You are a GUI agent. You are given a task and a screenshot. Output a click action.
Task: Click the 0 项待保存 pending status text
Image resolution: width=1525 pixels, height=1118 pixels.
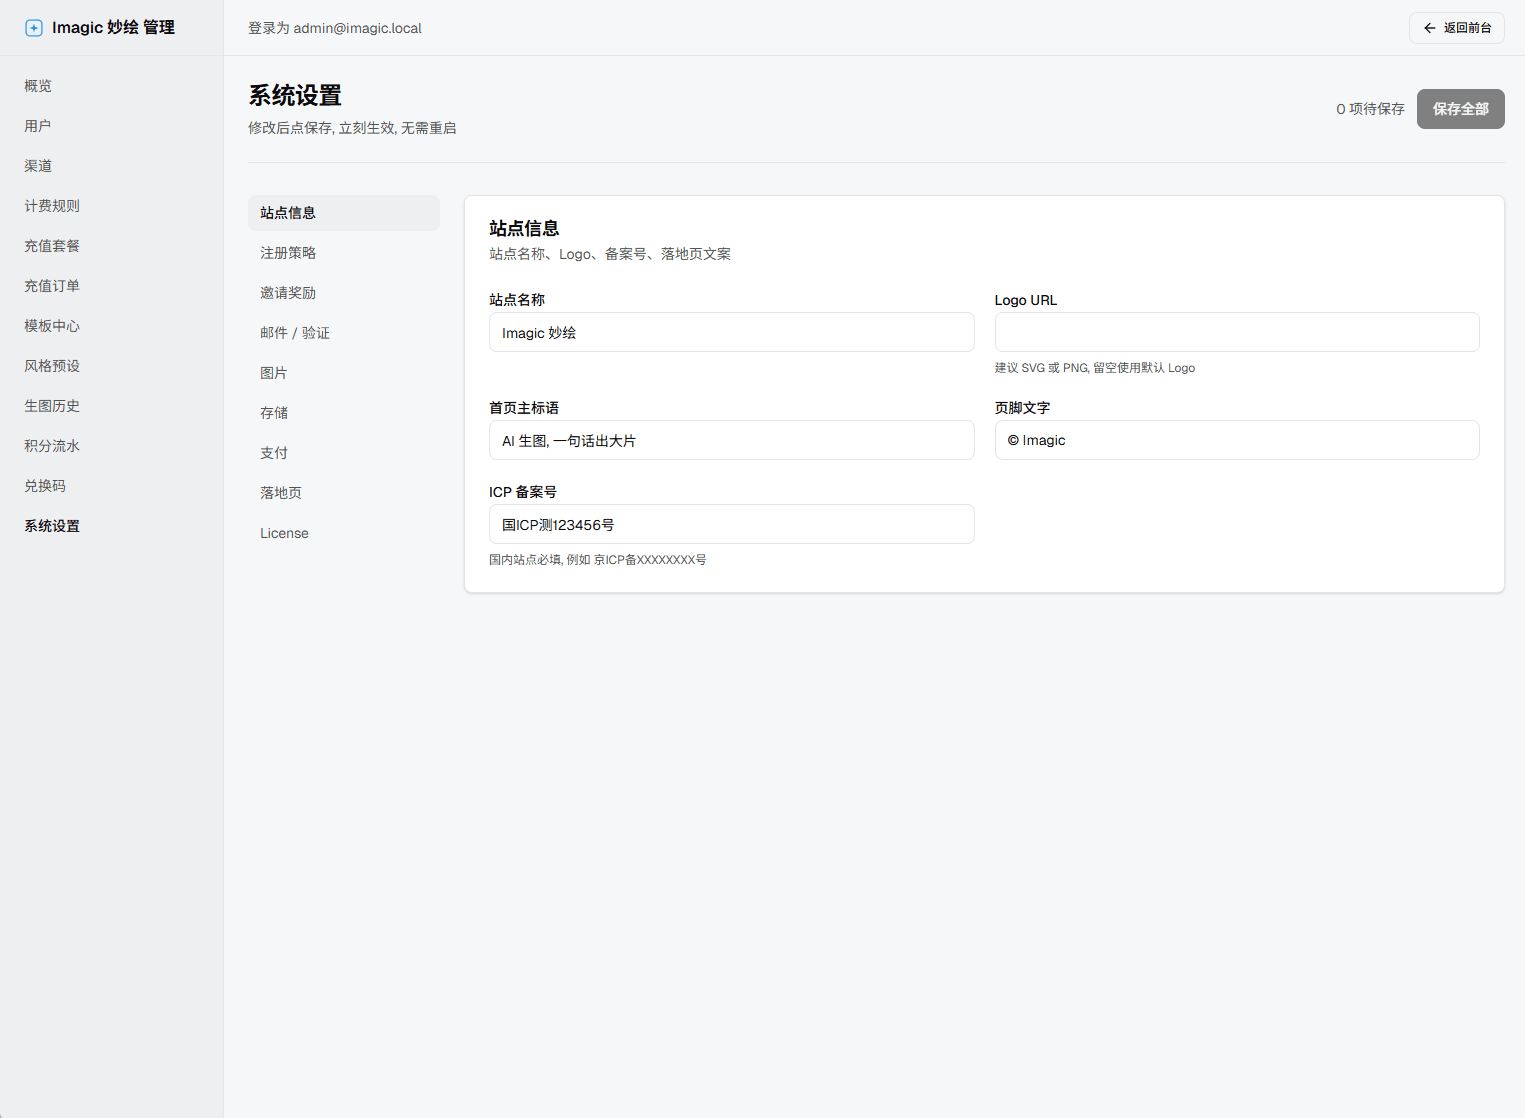coord(1370,109)
